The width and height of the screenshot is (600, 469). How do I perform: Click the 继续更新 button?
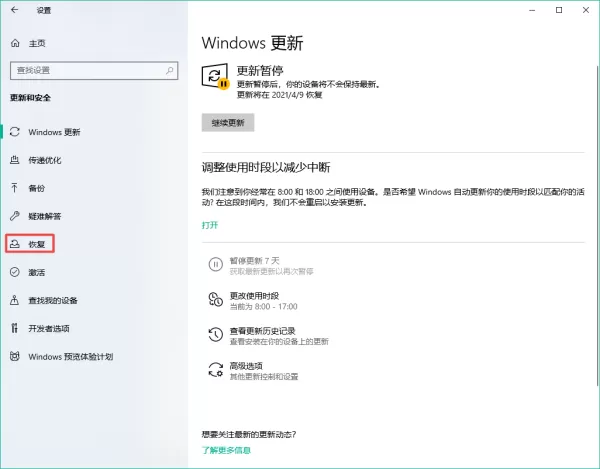[x=228, y=122]
